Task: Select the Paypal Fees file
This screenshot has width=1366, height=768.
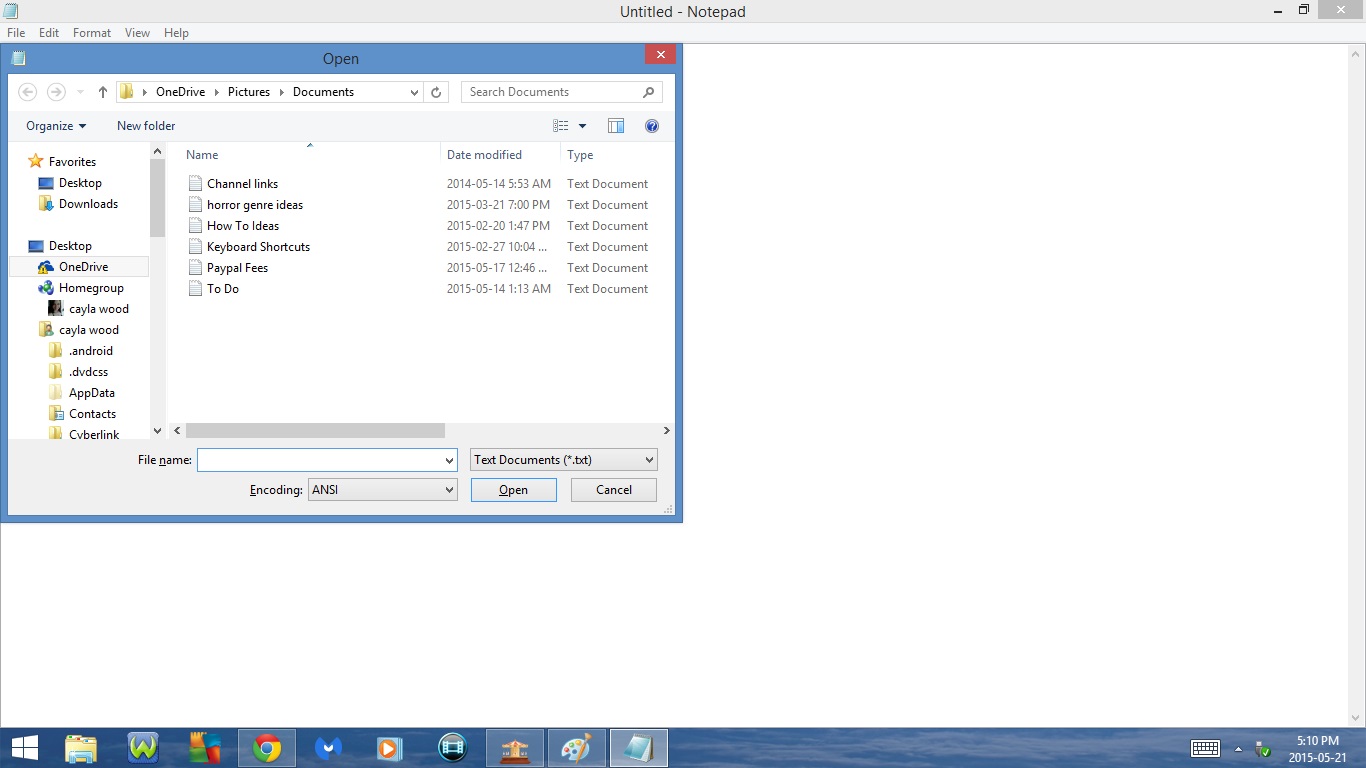Action: [237, 268]
